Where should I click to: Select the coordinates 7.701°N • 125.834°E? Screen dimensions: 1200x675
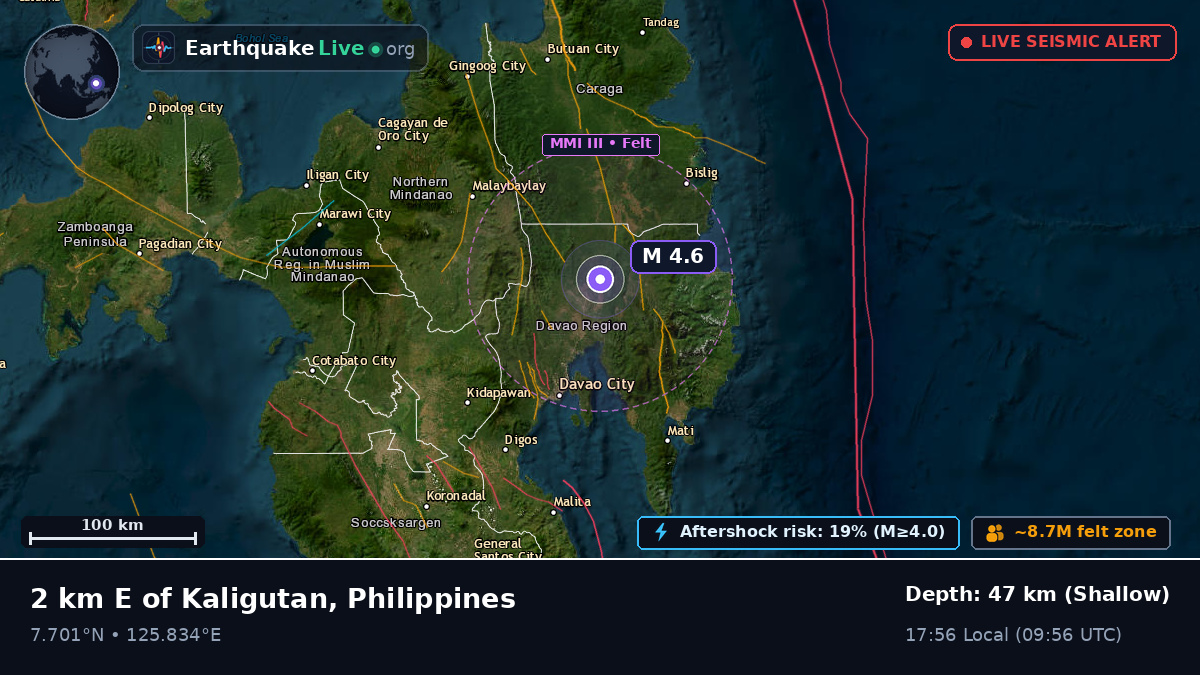[x=126, y=635]
